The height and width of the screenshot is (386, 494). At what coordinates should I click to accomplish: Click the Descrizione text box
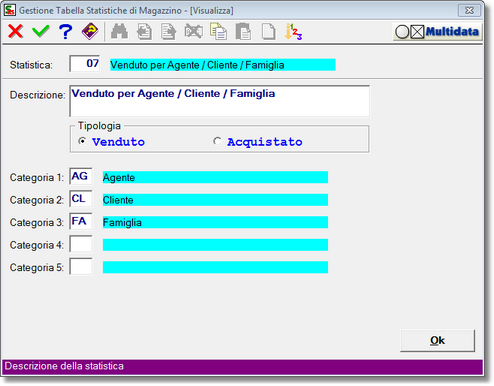[219, 101]
